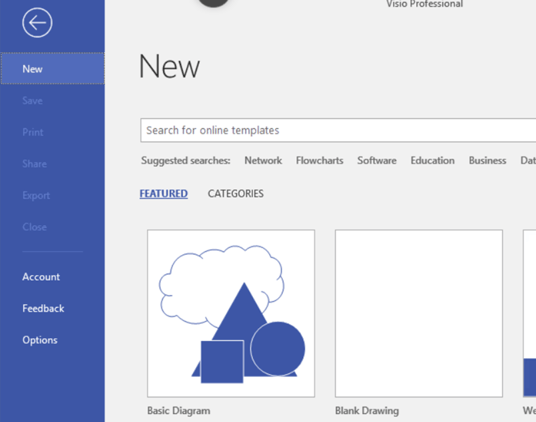Open the Account page
This screenshot has width=536, height=422.
[41, 276]
